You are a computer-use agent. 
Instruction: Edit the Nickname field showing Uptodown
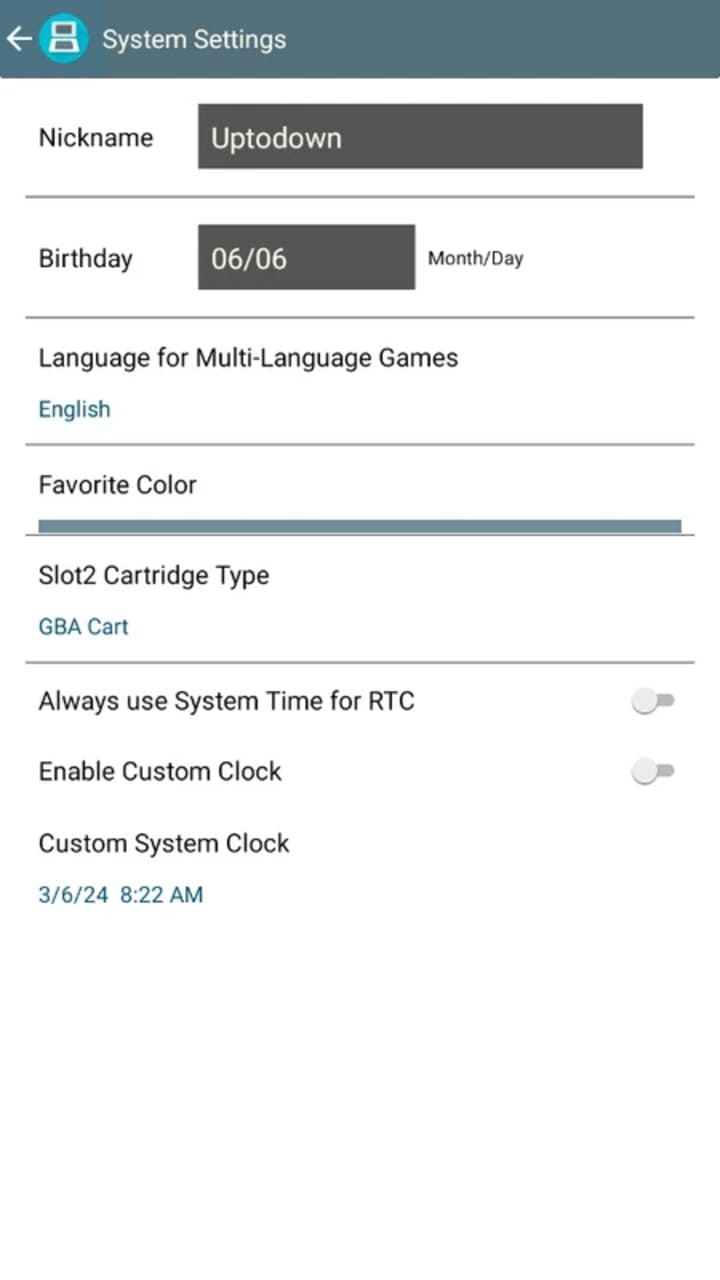pyautogui.click(x=420, y=137)
